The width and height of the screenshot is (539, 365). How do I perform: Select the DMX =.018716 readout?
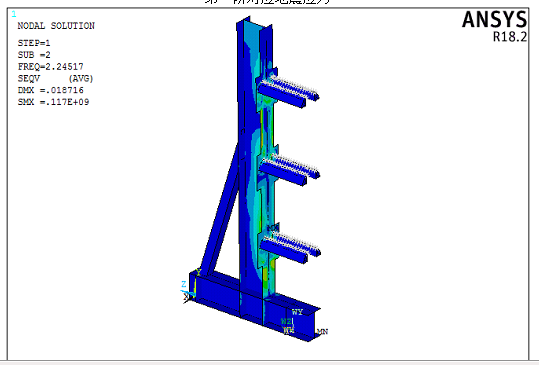pos(51,90)
